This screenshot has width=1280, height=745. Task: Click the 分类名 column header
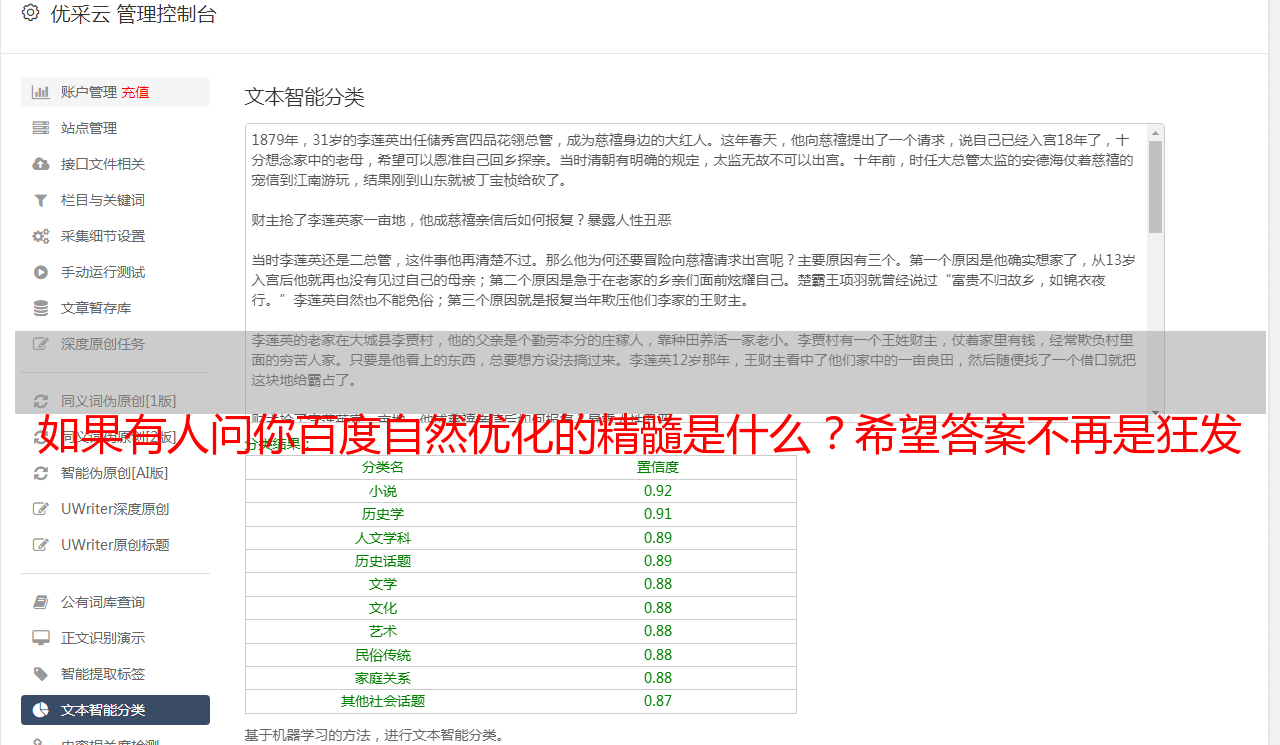[383, 467]
